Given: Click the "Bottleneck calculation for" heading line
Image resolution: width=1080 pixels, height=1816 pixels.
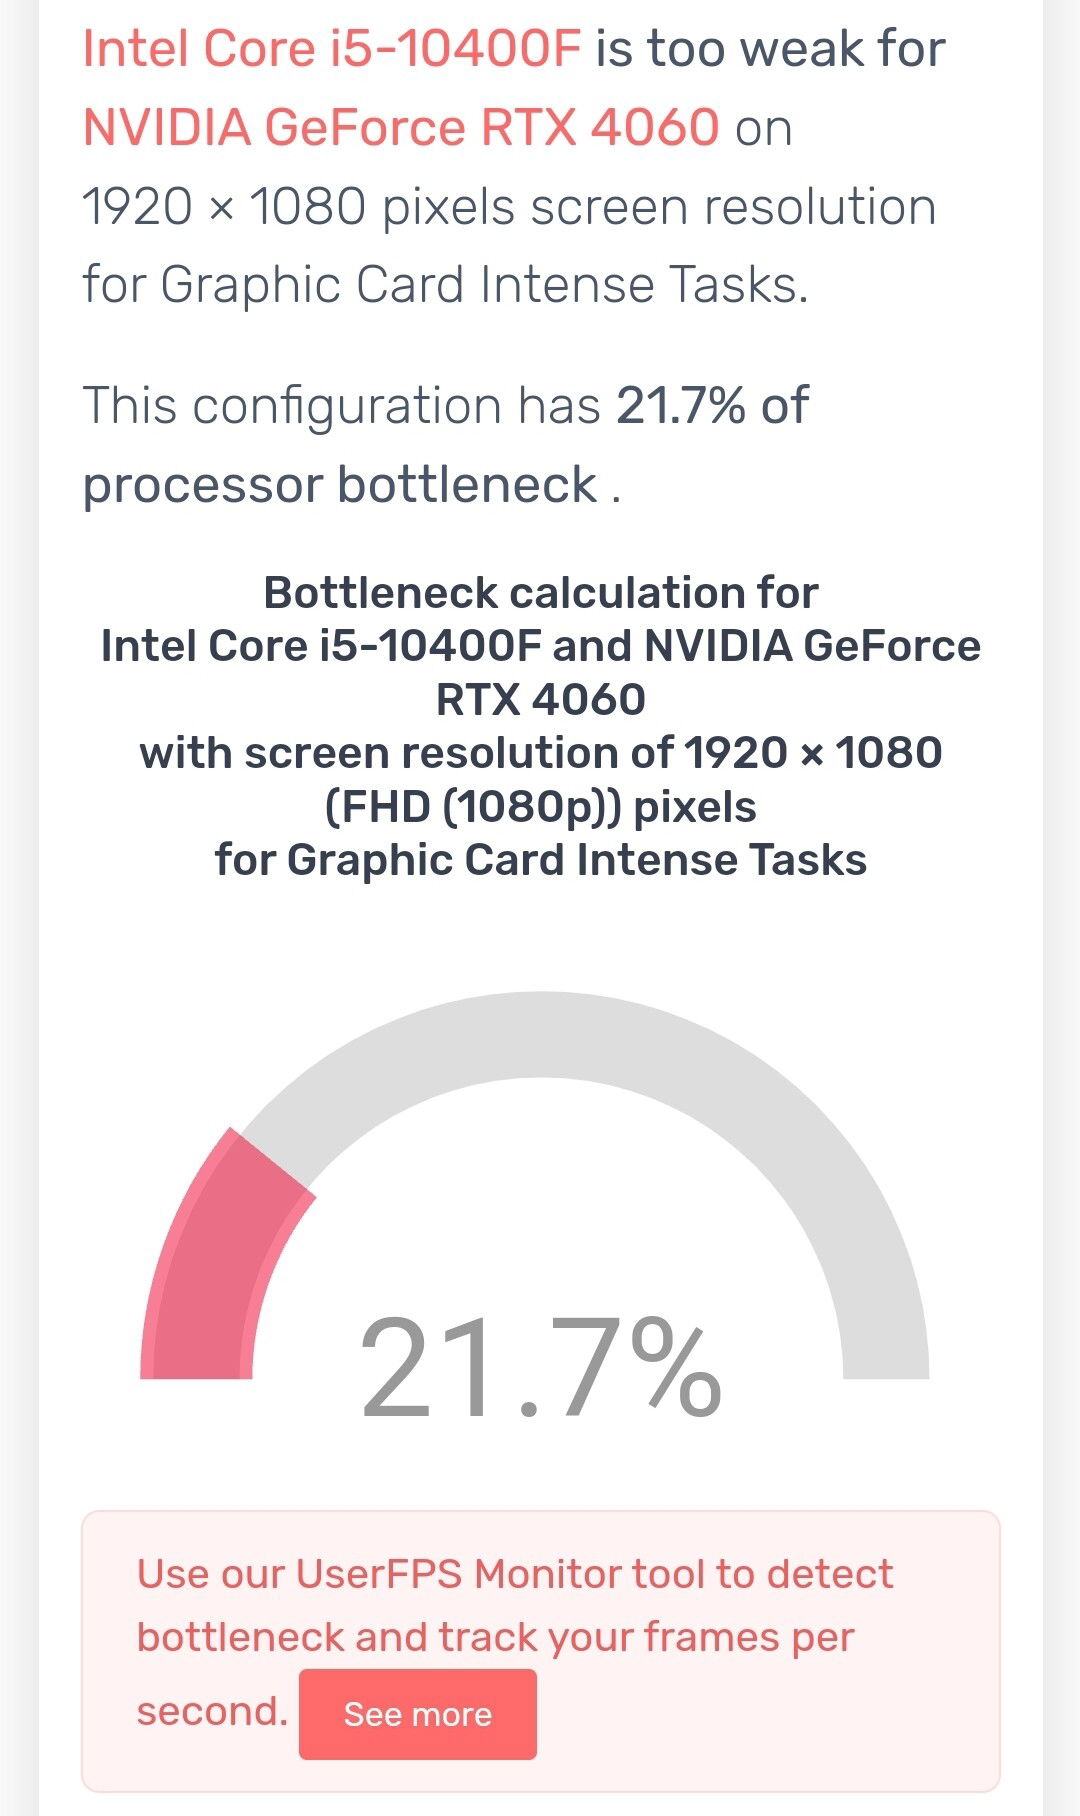Looking at the screenshot, I should tap(540, 593).
